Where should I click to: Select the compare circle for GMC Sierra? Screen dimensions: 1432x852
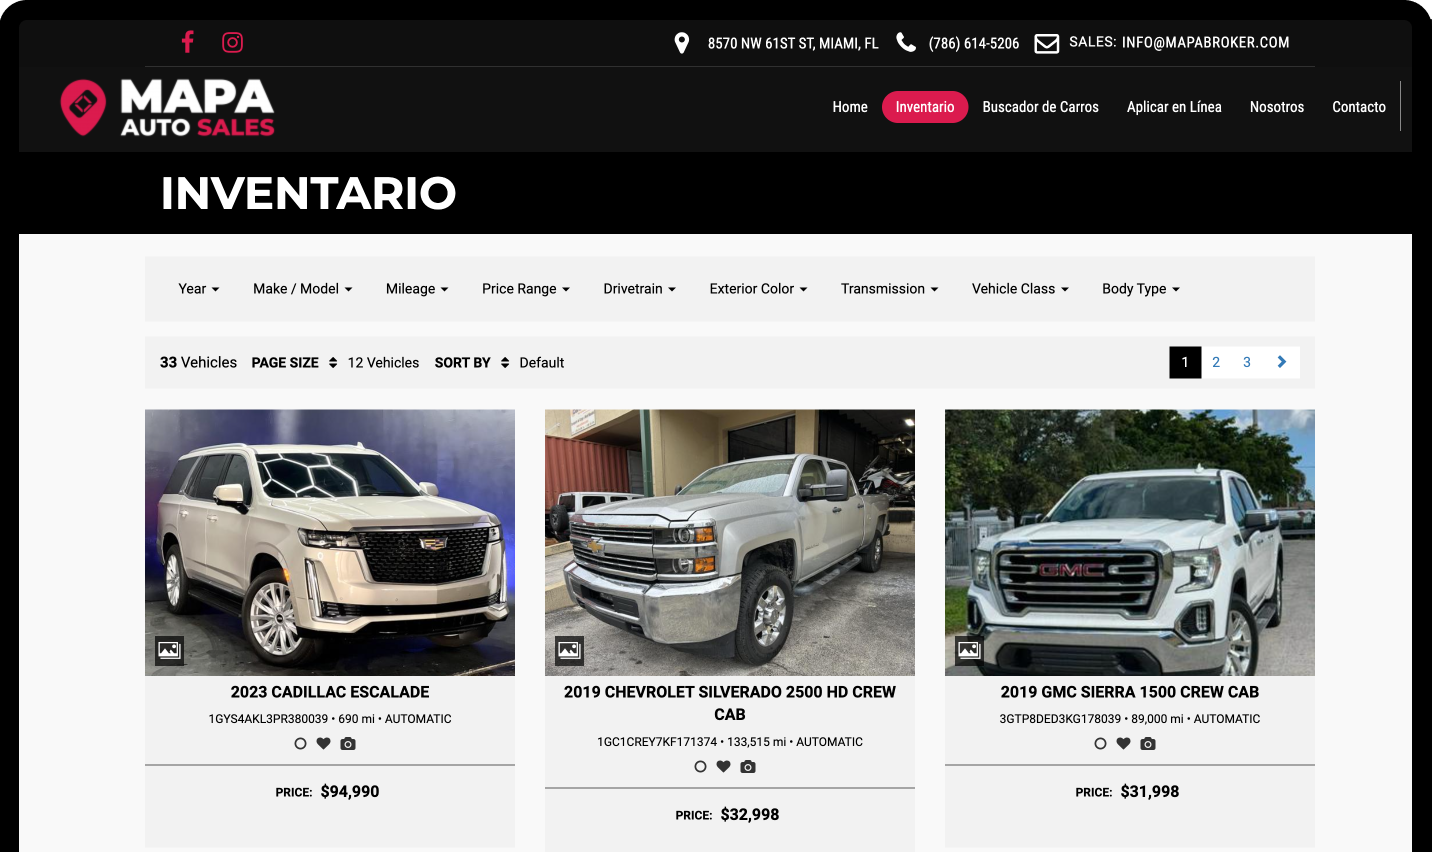(1100, 743)
